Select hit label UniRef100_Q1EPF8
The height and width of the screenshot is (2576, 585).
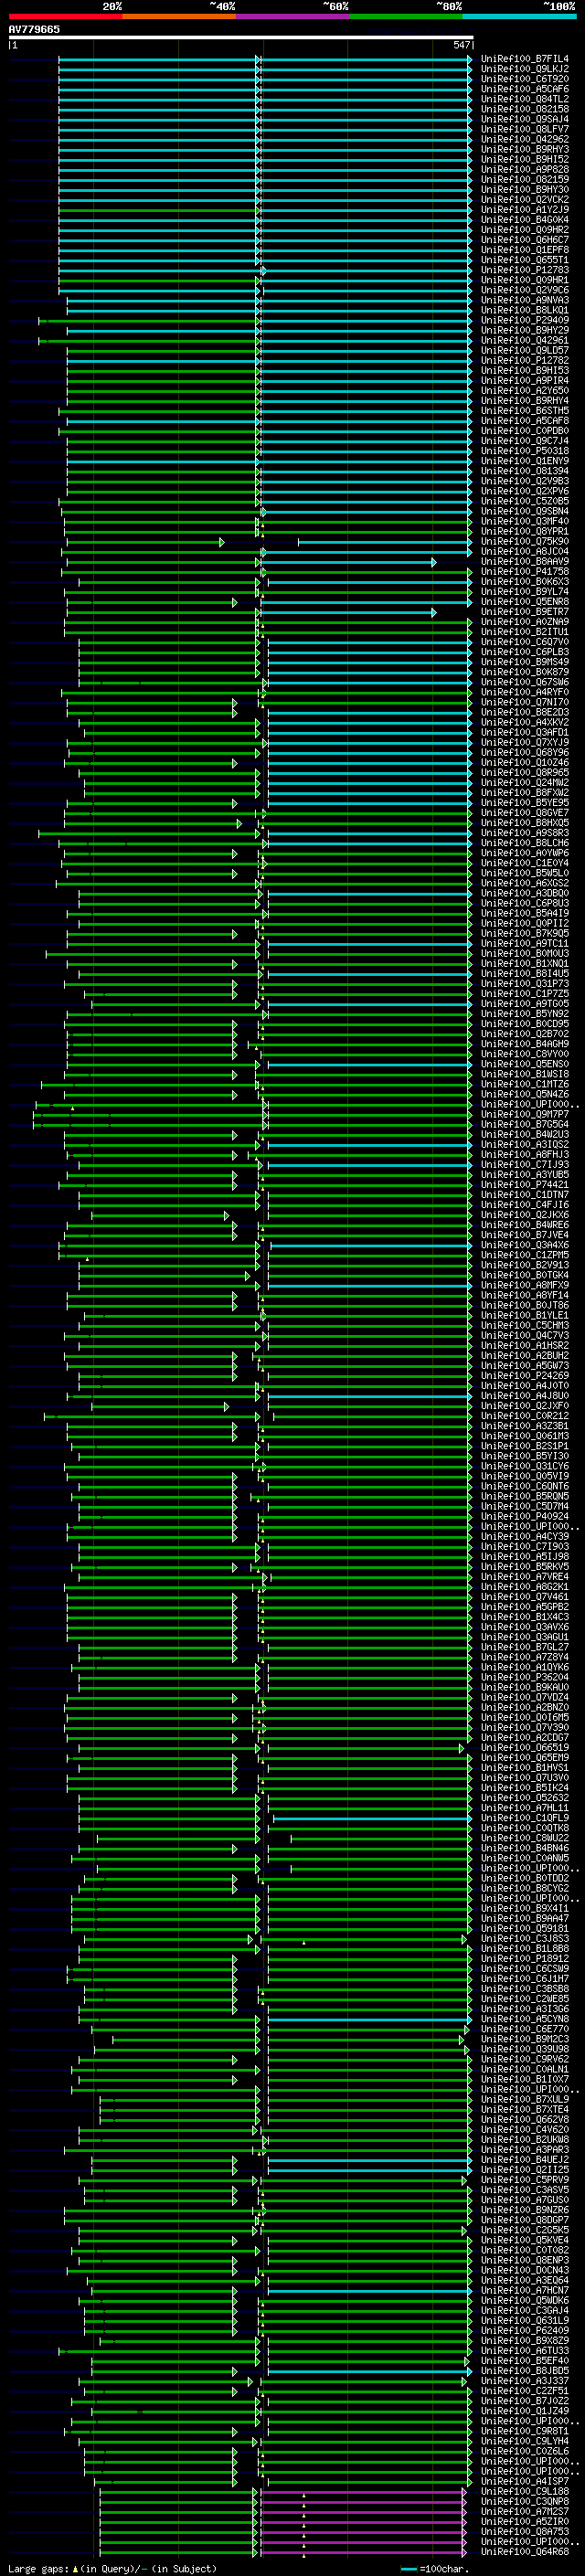tap(524, 250)
